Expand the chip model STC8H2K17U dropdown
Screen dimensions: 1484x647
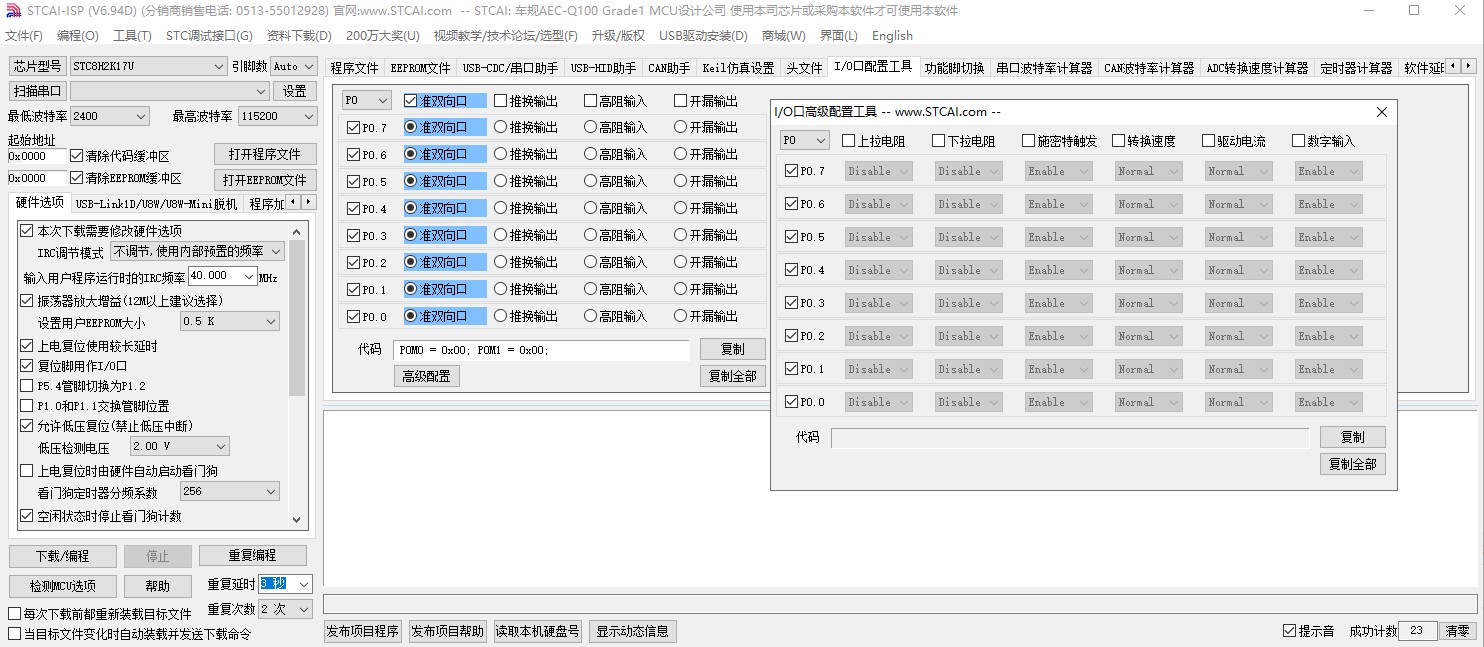[219, 66]
